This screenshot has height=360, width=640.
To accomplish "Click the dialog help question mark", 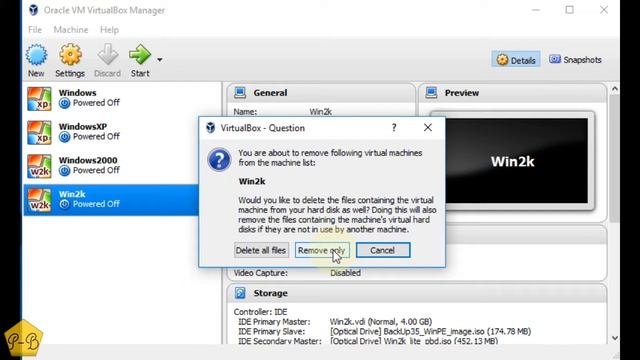I will pyautogui.click(x=394, y=128).
